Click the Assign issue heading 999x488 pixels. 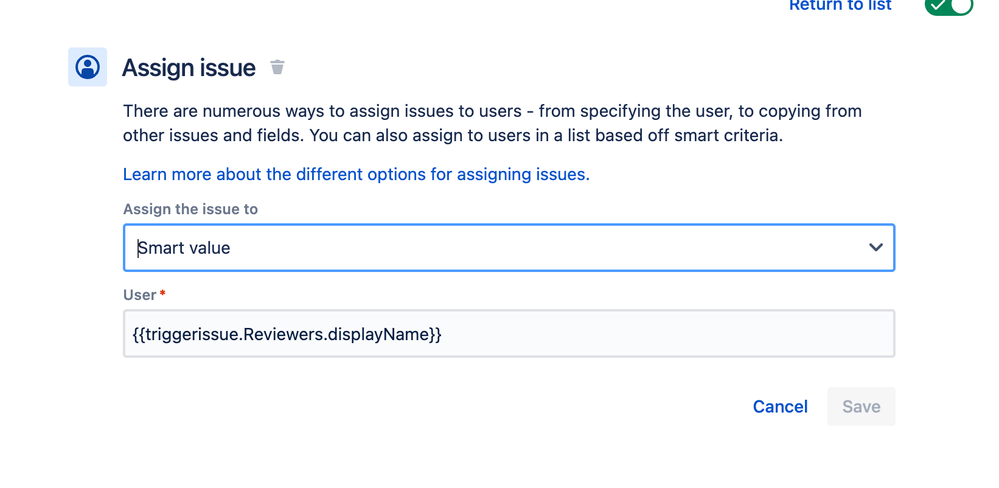click(189, 68)
